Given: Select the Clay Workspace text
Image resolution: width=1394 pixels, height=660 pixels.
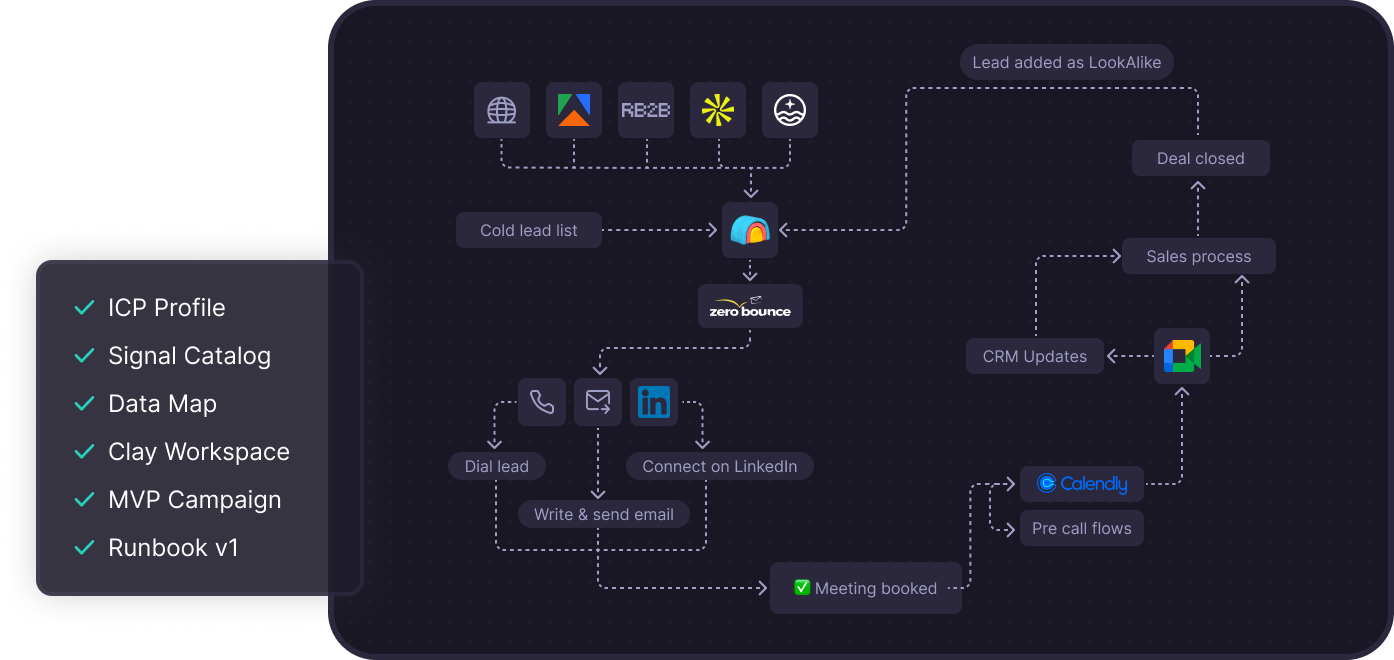Looking at the screenshot, I should click(x=199, y=452).
